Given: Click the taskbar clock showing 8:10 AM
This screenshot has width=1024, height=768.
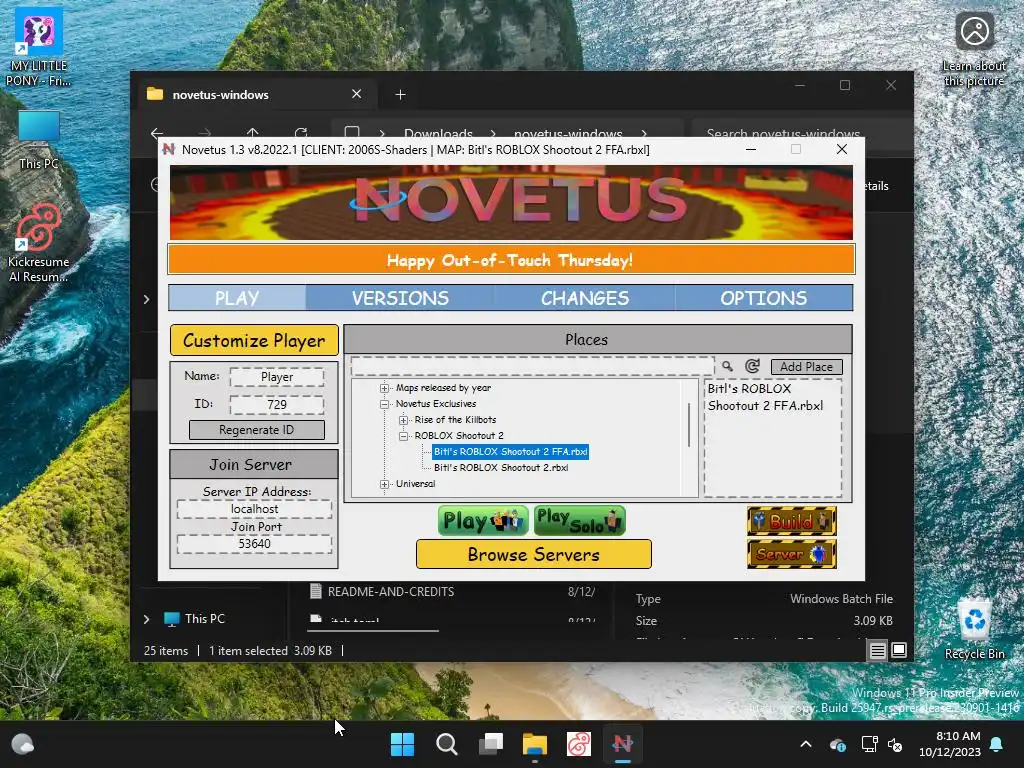Looking at the screenshot, I should [950, 744].
